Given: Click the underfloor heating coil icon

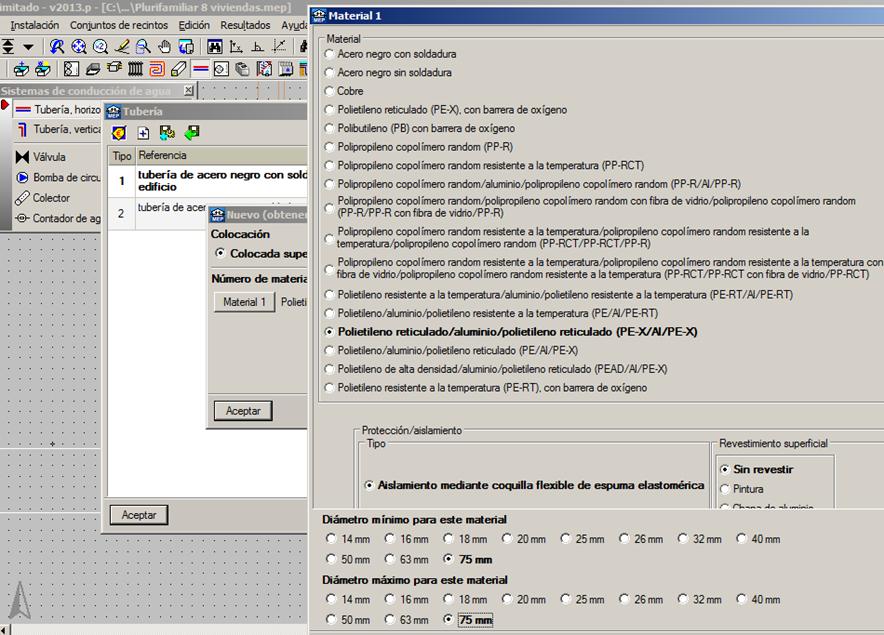Looking at the screenshot, I should click(157, 69).
